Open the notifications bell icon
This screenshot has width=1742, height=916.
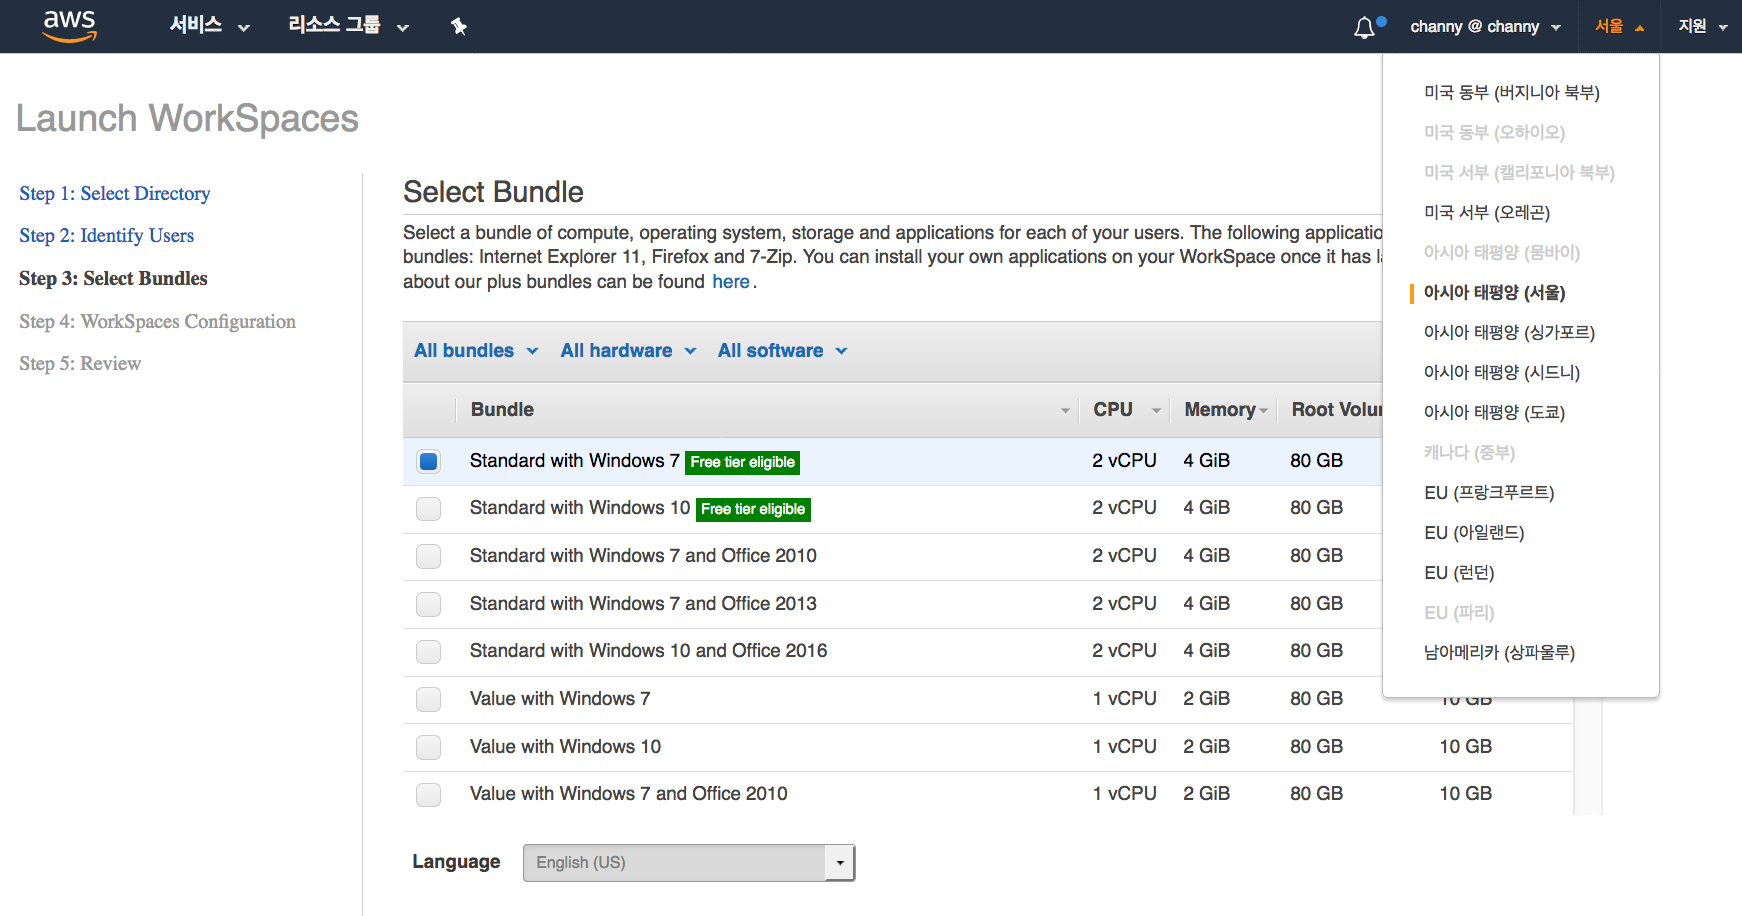(x=1366, y=27)
